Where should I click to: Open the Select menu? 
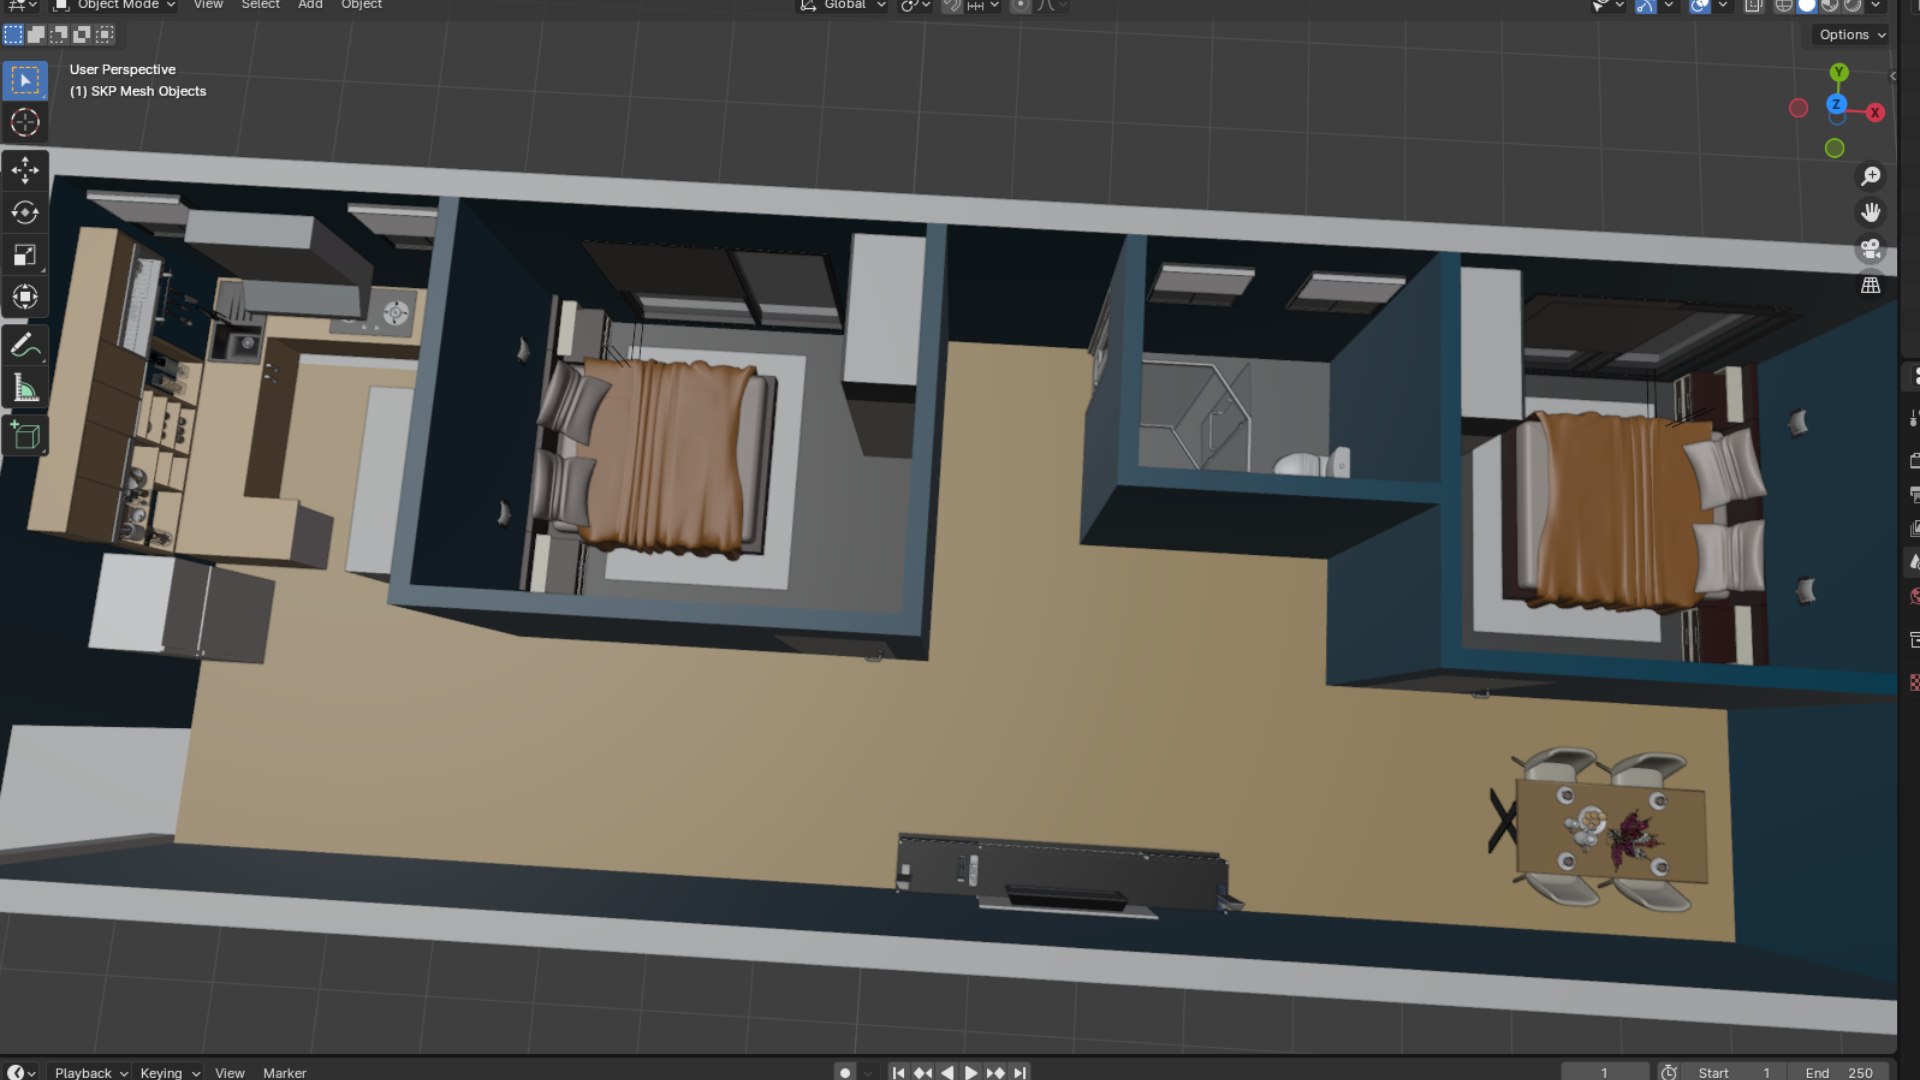(x=261, y=5)
